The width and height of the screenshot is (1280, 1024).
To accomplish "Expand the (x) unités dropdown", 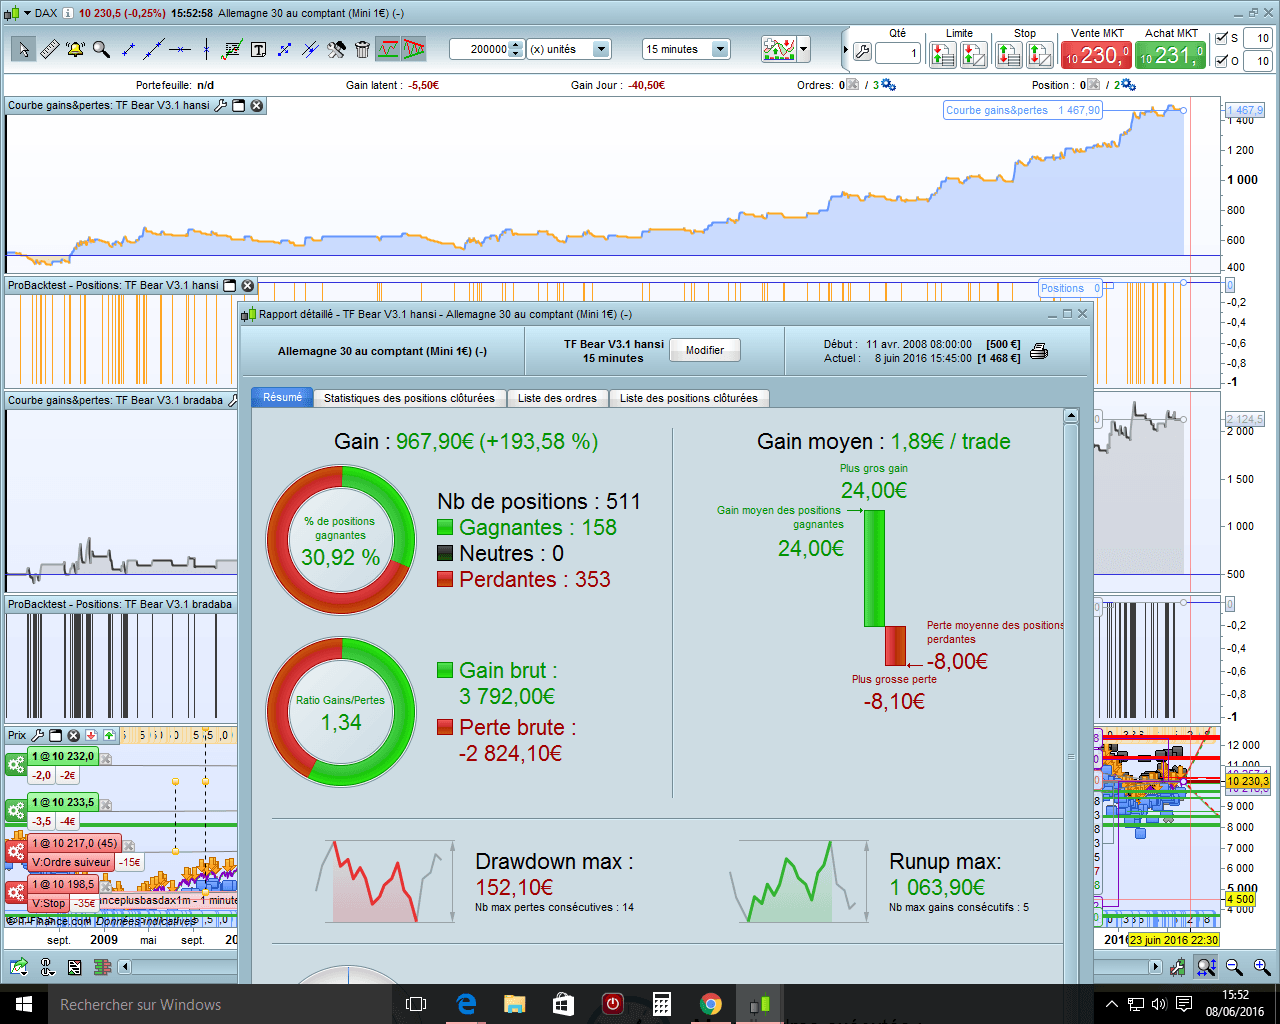I will [568, 49].
